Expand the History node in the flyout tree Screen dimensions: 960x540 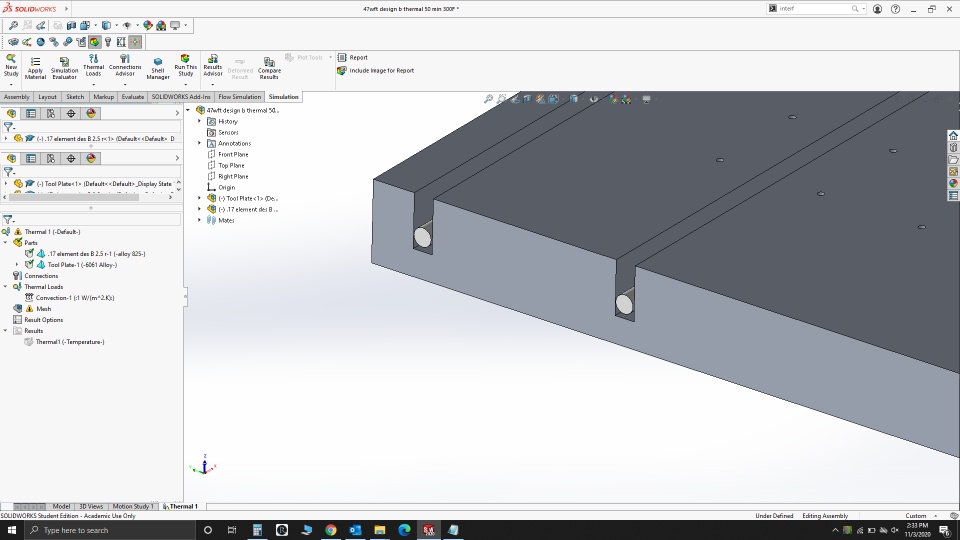199,121
